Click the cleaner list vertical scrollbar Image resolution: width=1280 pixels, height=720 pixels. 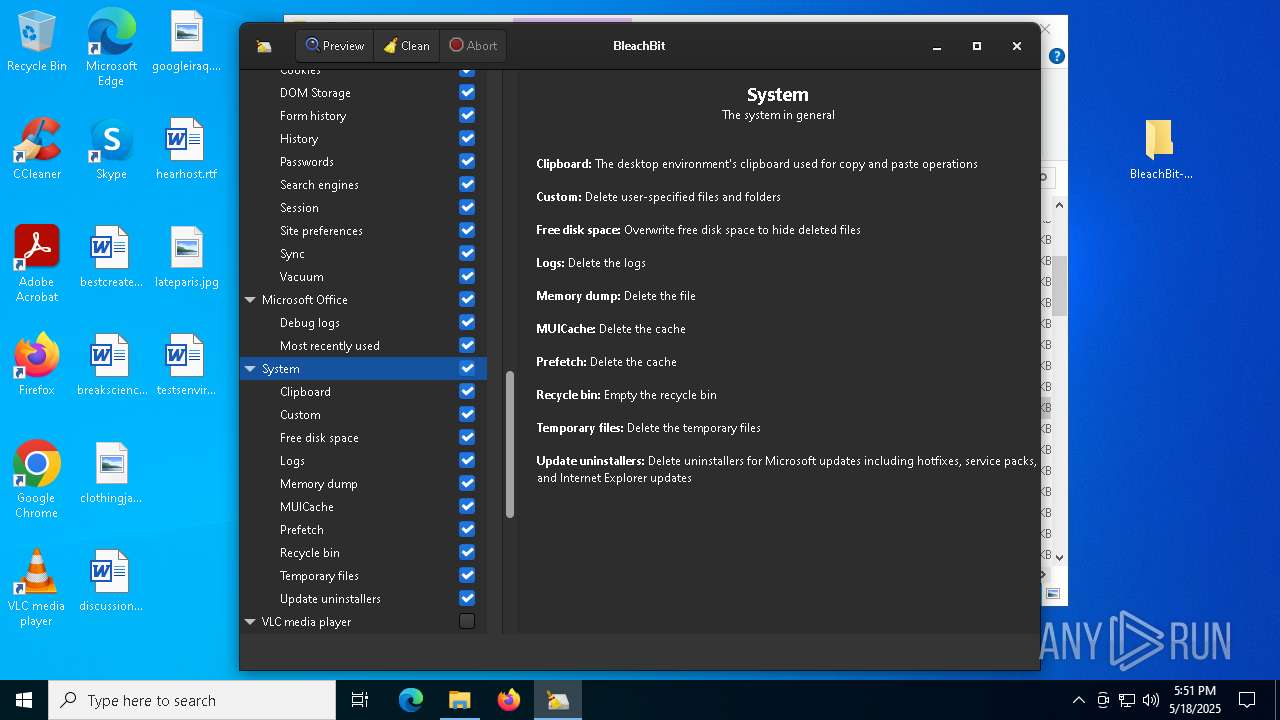tap(510, 445)
